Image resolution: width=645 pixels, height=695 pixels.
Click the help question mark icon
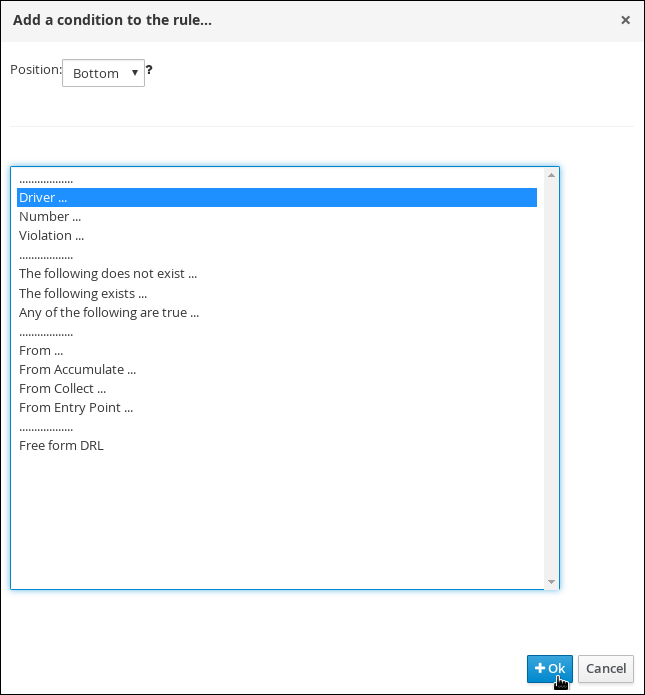150,71
